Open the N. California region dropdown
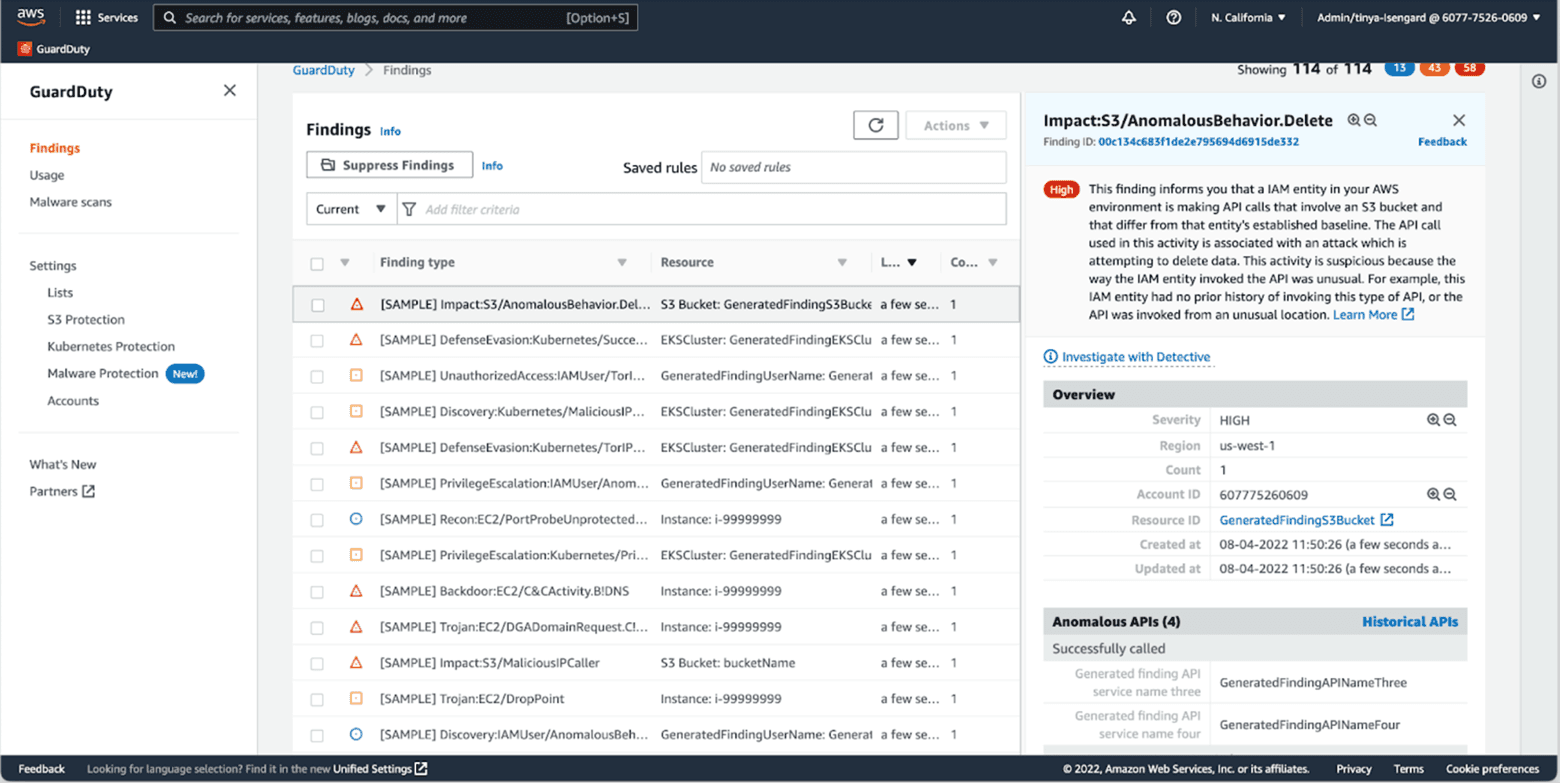Viewport: 1560px width, 783px height. click(1248, 18)
